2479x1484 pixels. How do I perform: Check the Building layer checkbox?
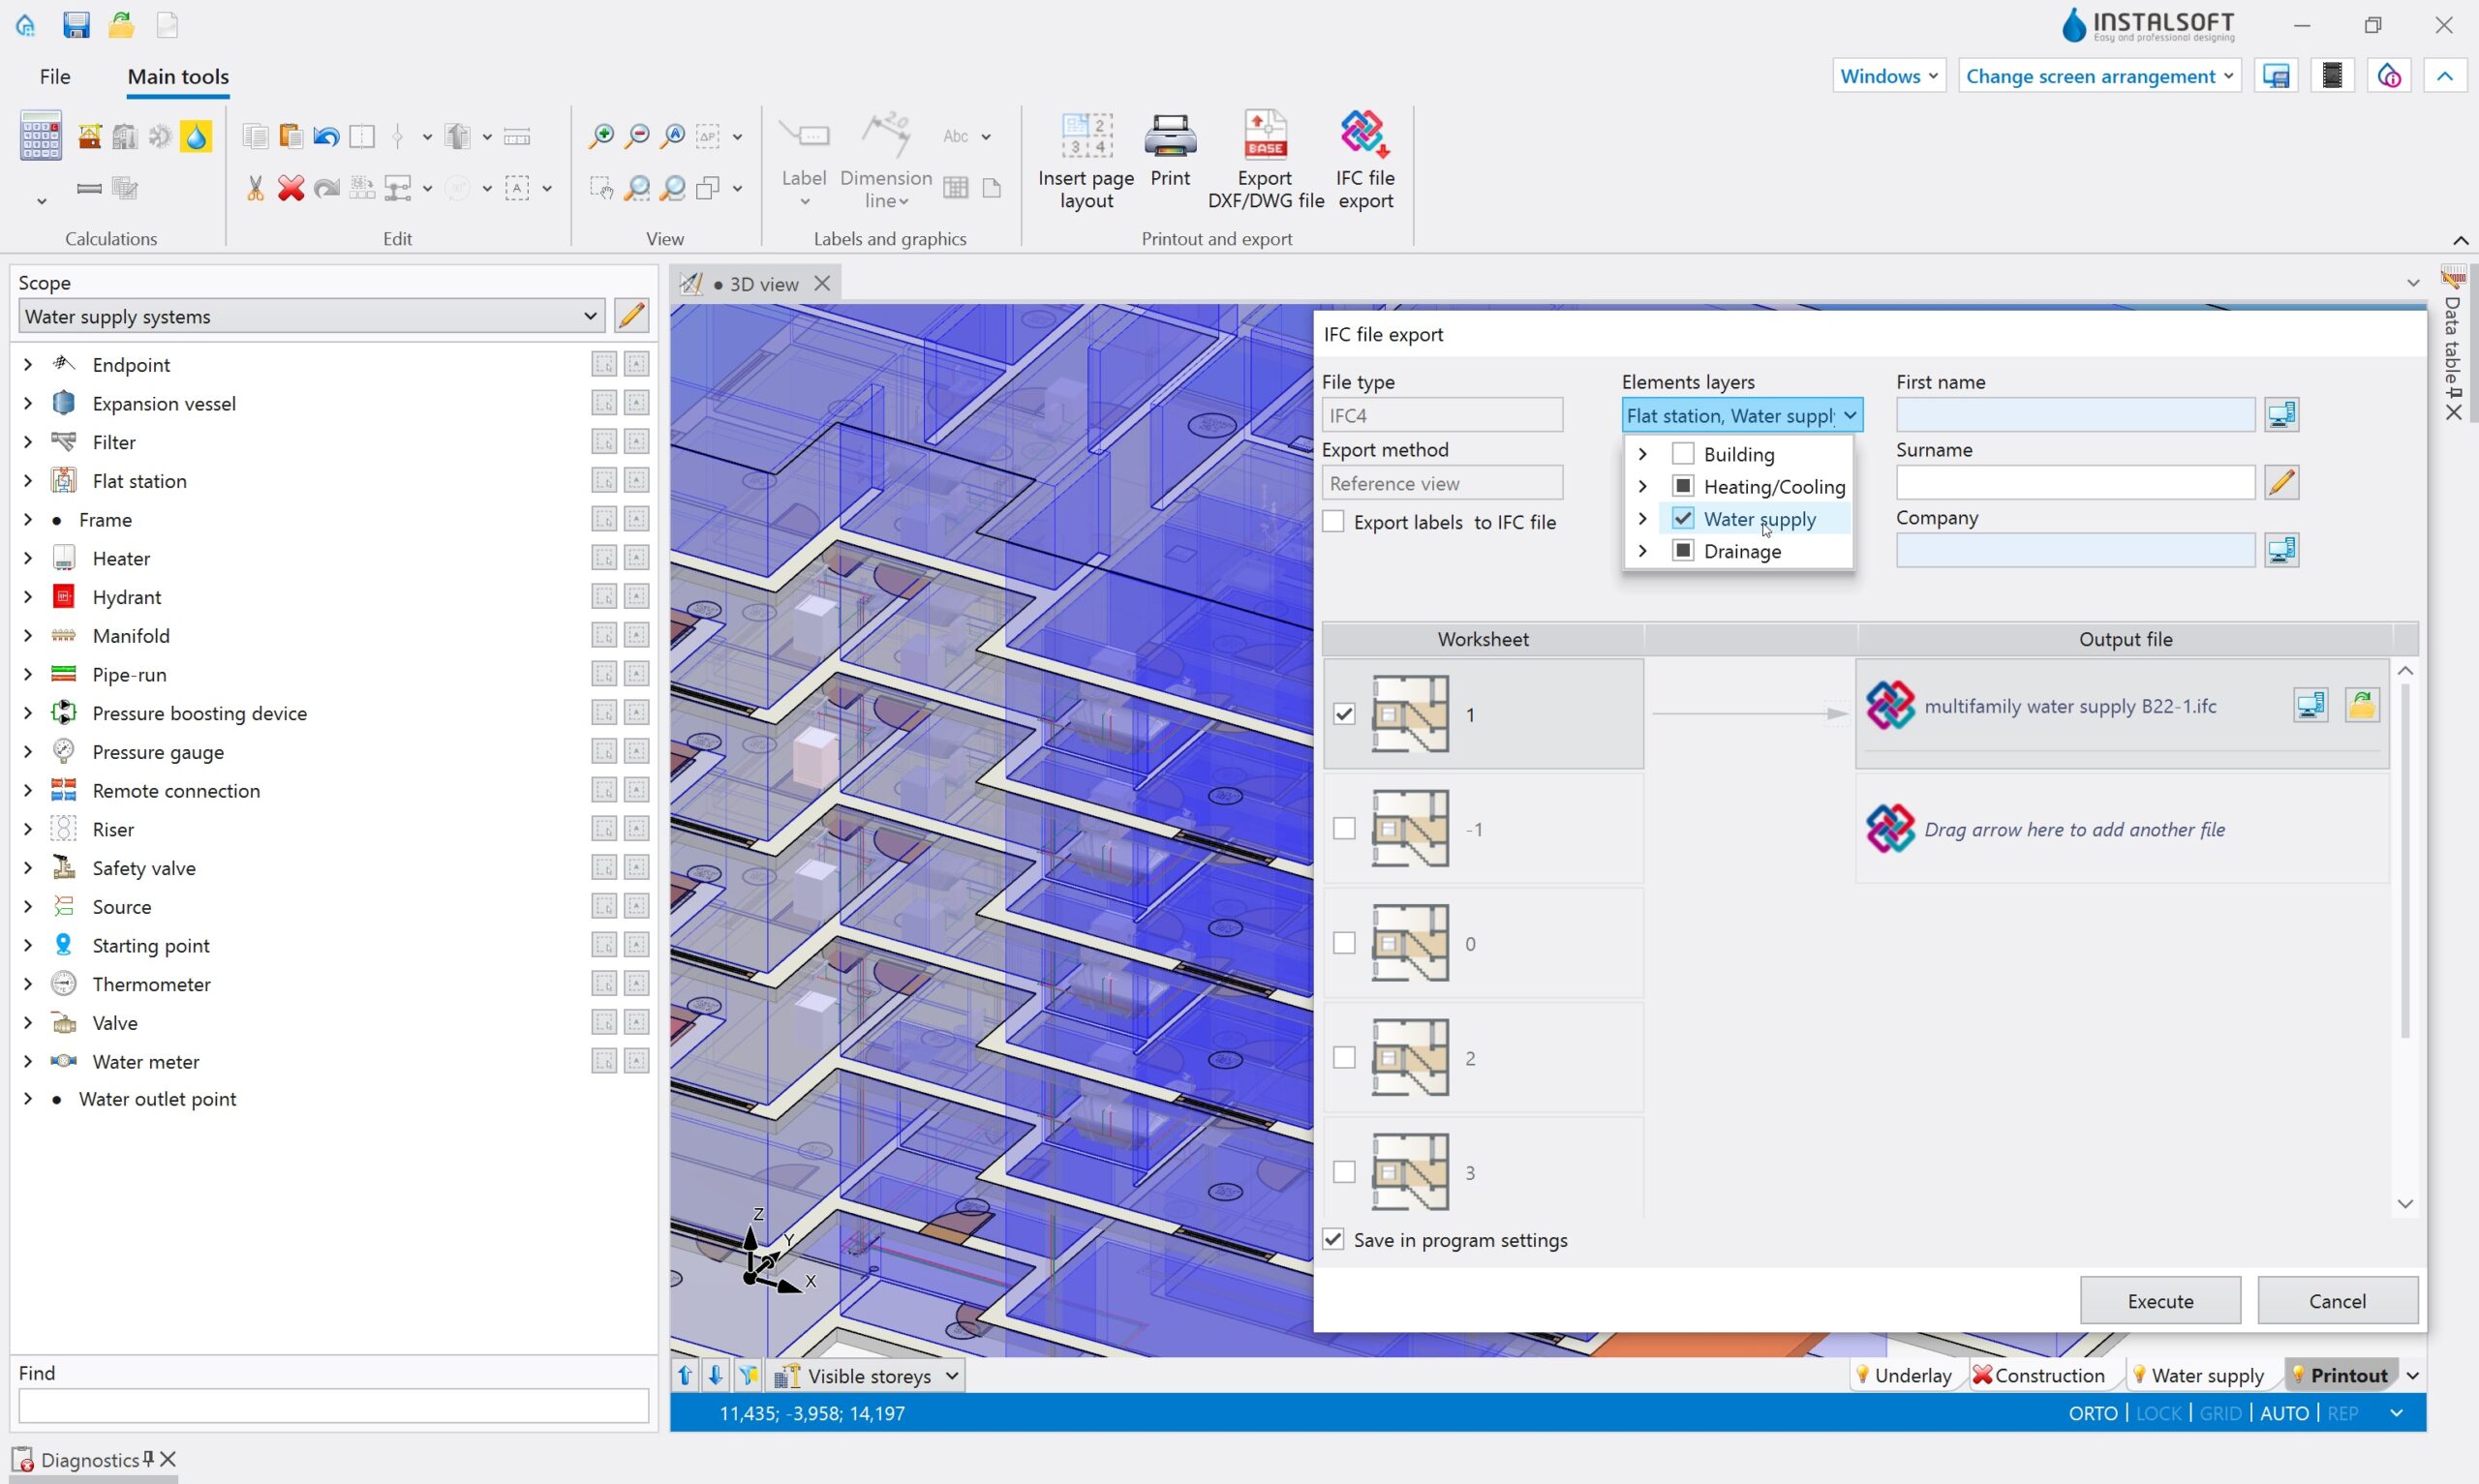[x=1683, y=454]
